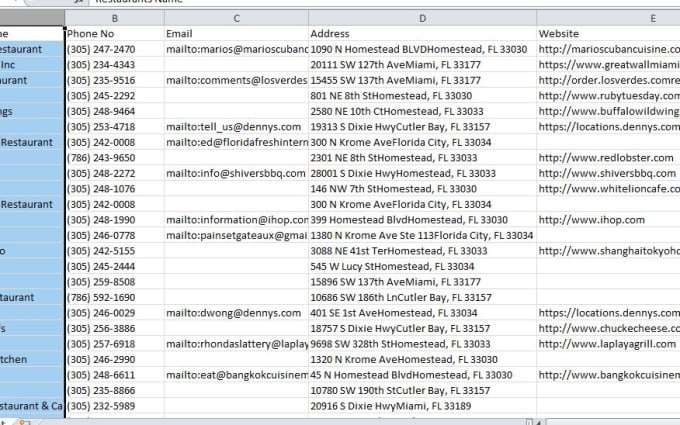Select phone cell (305) 248-1990

pyautogui.click(x=114, y=220)
